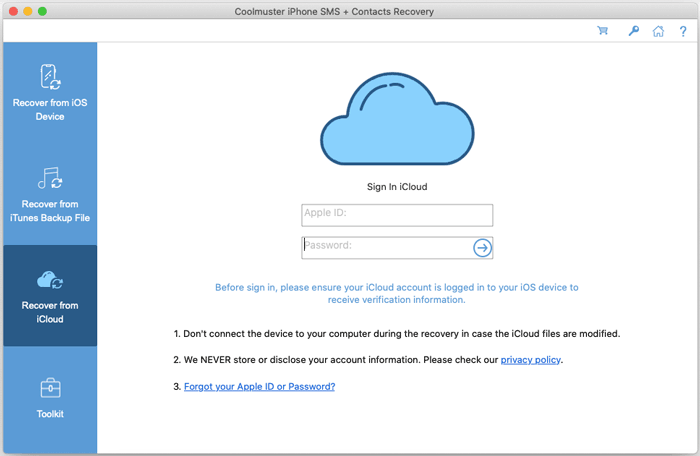Open the privacy policy link
This screenshot has width=700, height=456.
[530, 360]
